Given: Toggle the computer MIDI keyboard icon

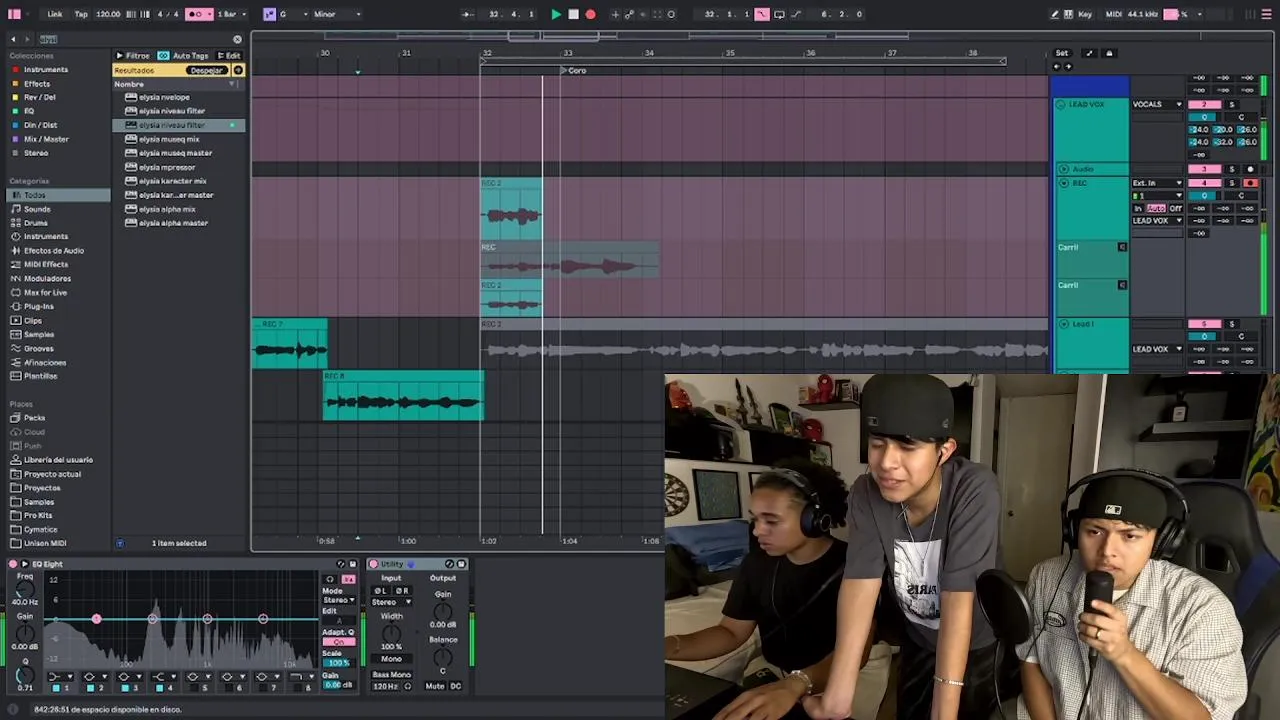Looking at the screenshot, I should [1068, 14].
